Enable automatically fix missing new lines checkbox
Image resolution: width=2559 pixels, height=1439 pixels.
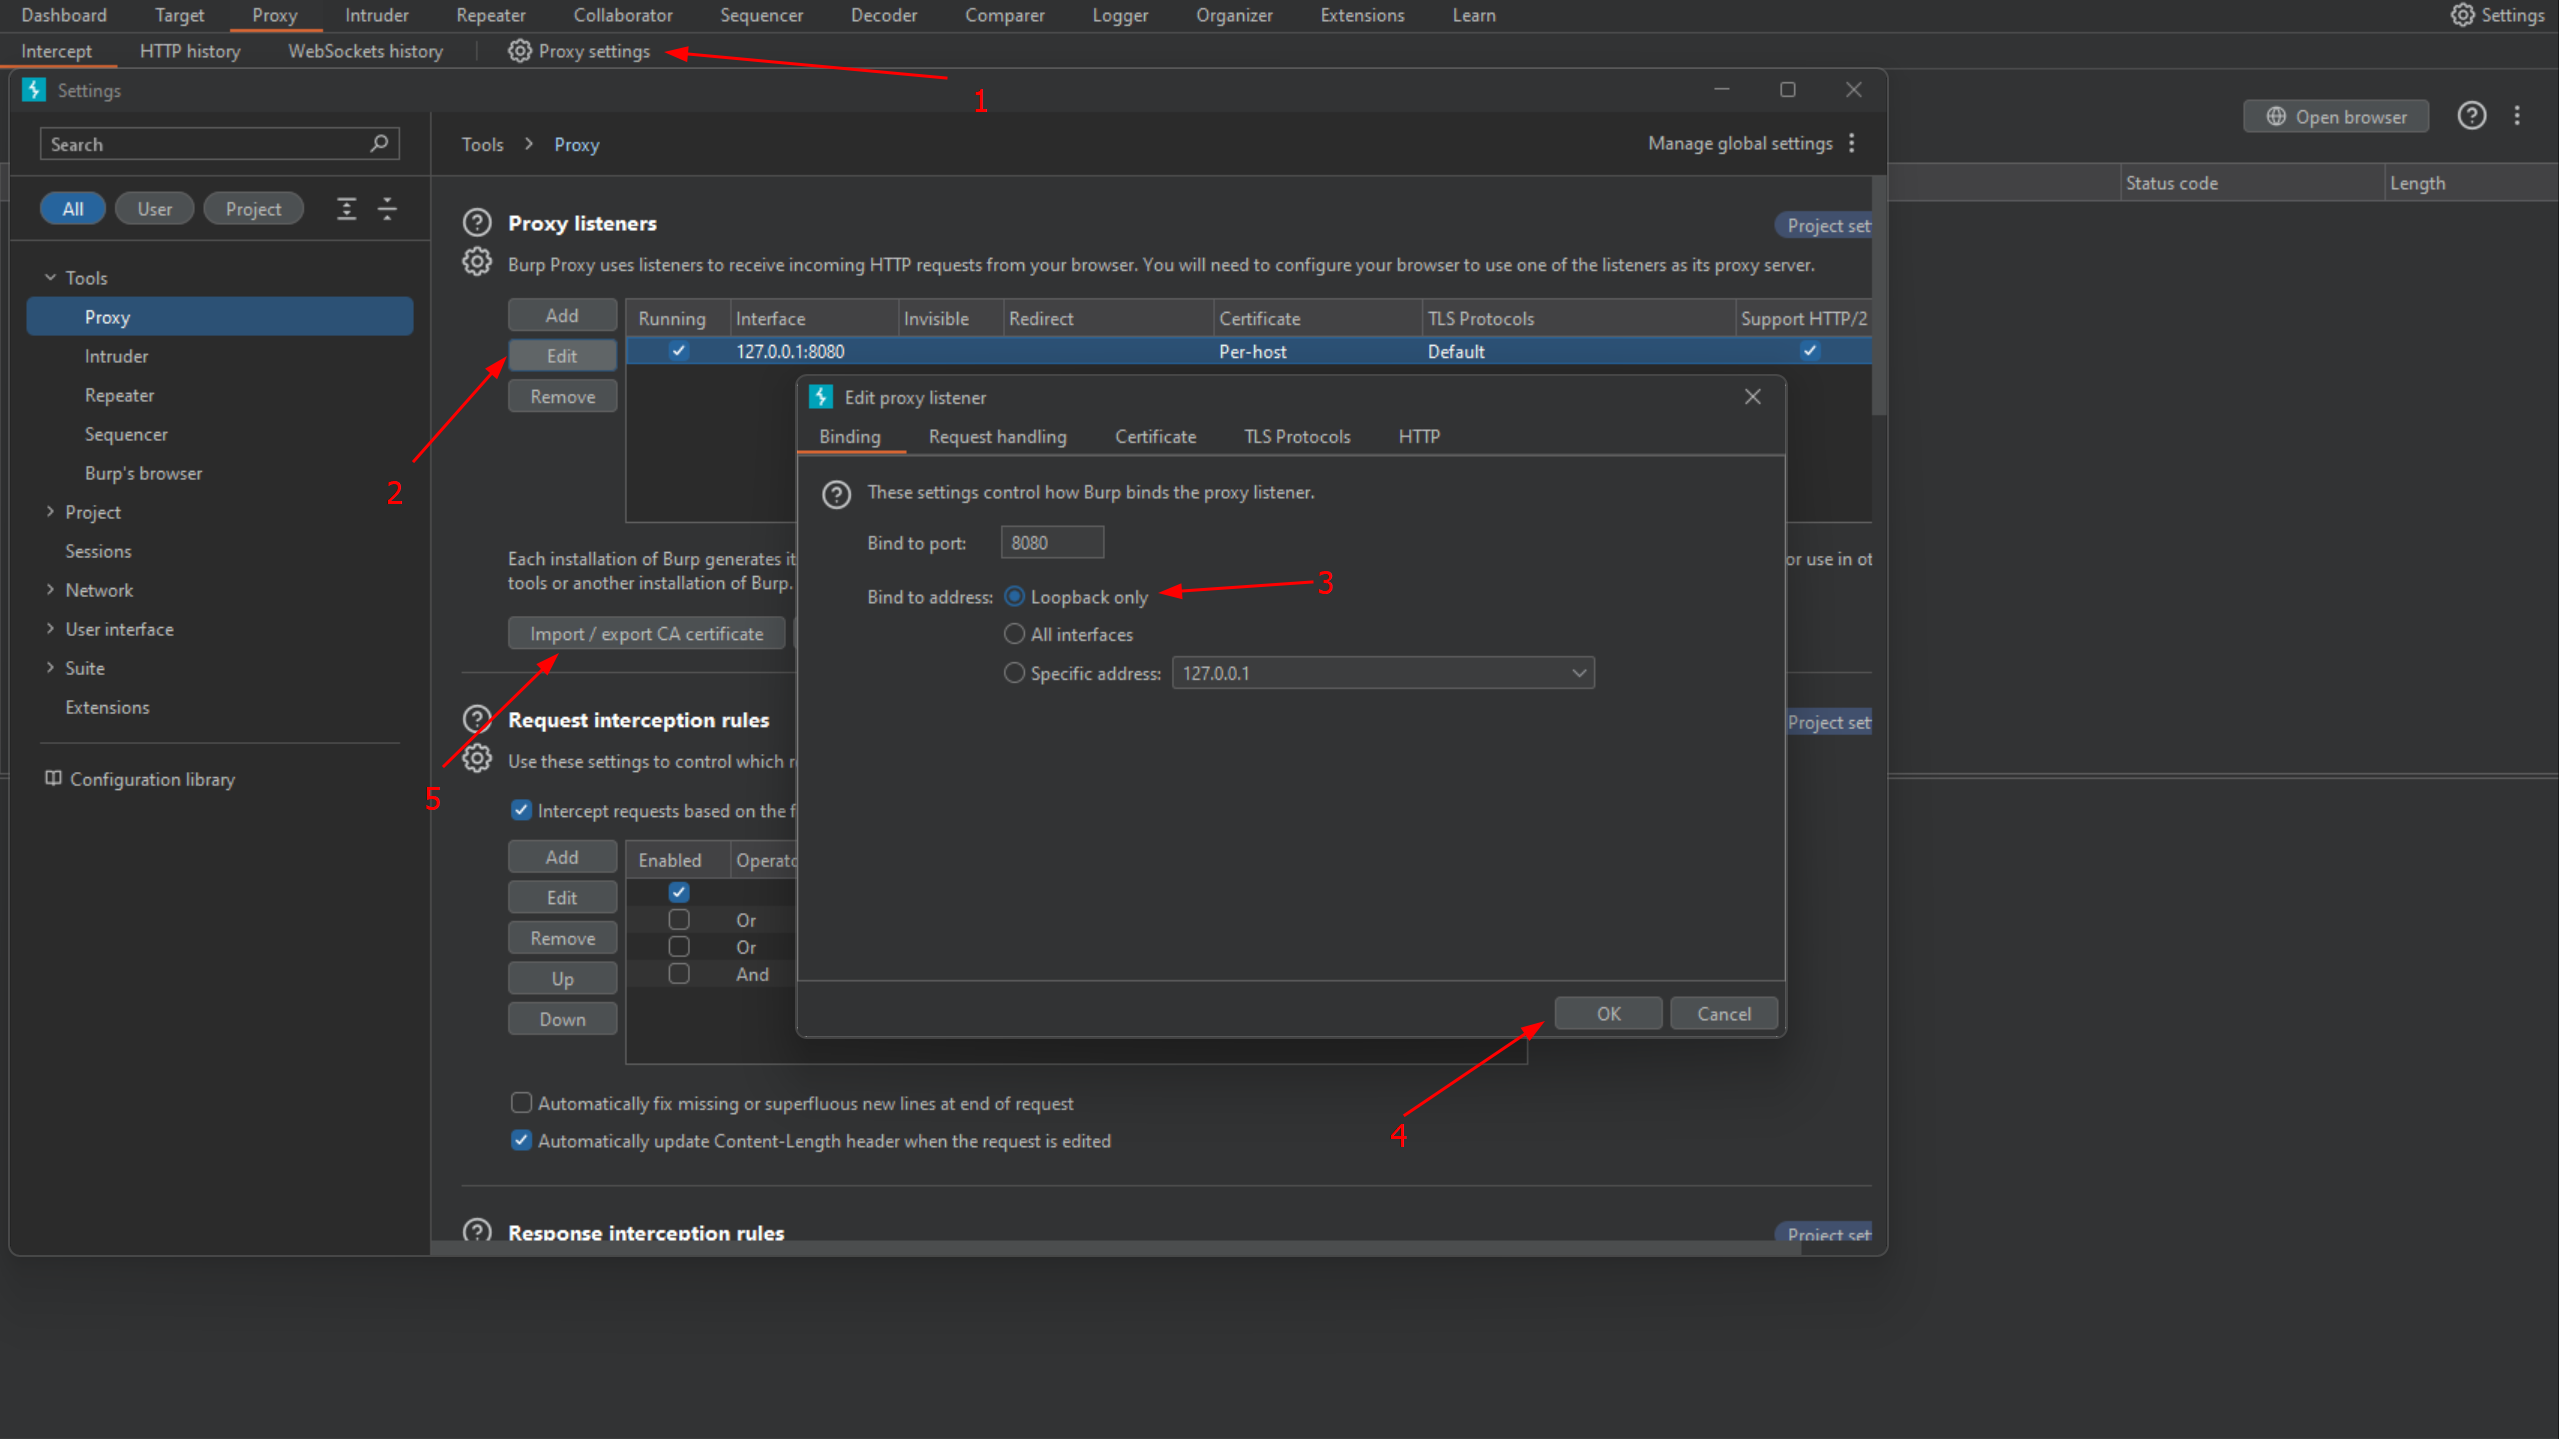[x=521, y=1103]
